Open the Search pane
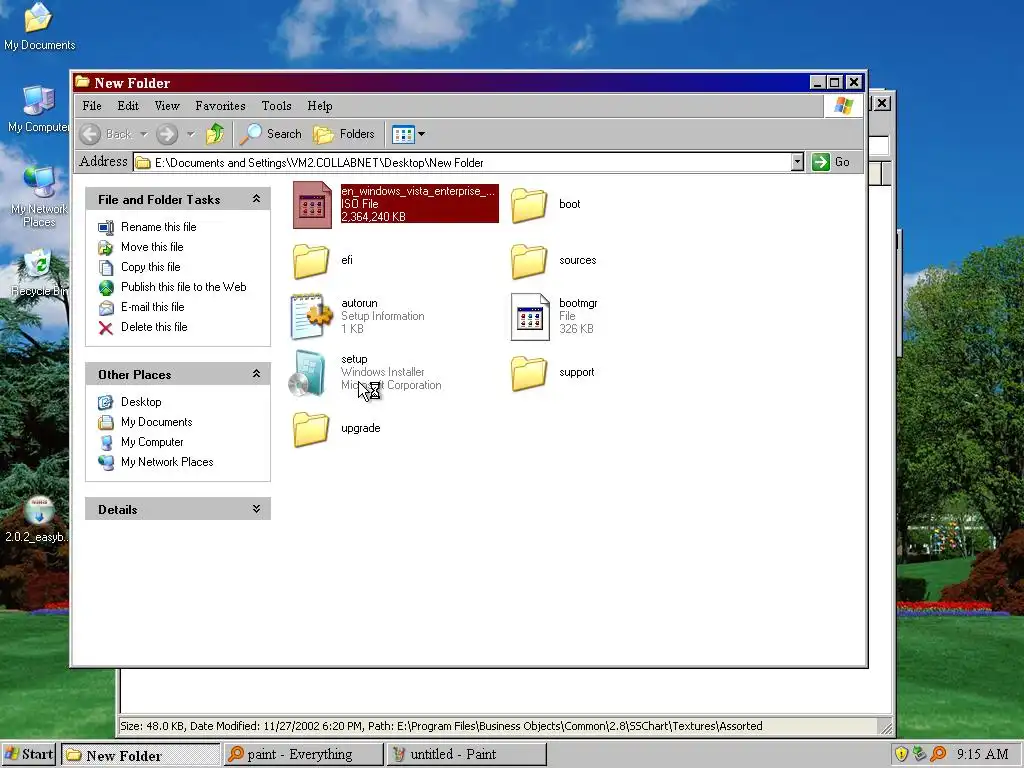Viewport: 1024px width, 768px height. tap(270, 134)
